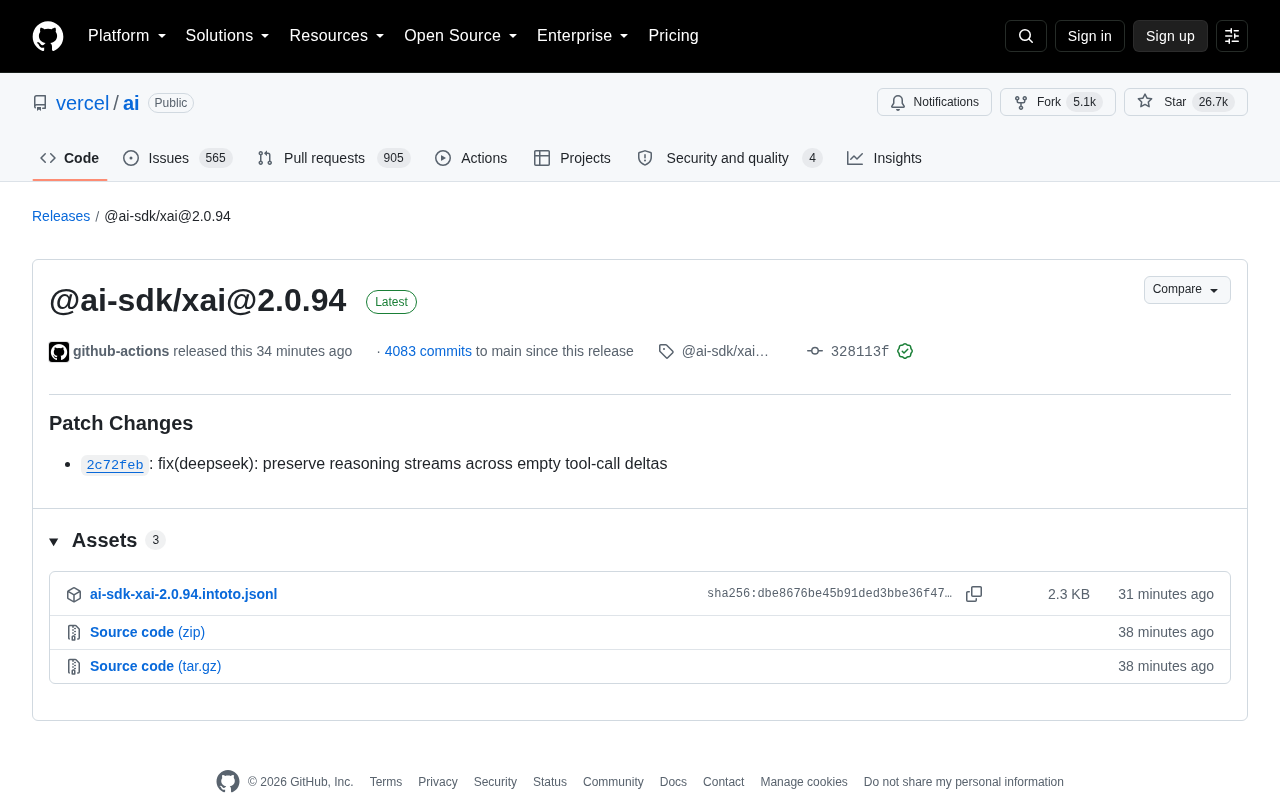This screenshot has width=1280, height=800.
Task: Open commit 328113f link
Action: click(x=860, y=351)
